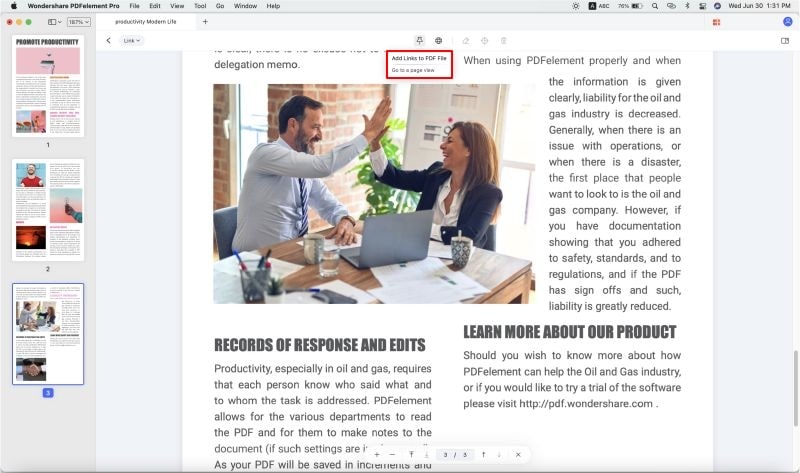Click the battery status indicator

click(x=631, y=6)
